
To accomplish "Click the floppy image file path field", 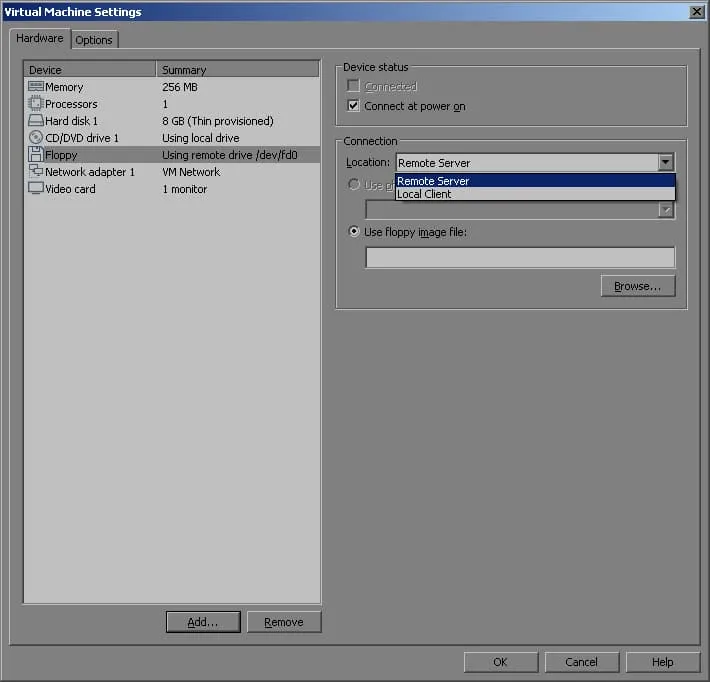I will coord(520,258).
